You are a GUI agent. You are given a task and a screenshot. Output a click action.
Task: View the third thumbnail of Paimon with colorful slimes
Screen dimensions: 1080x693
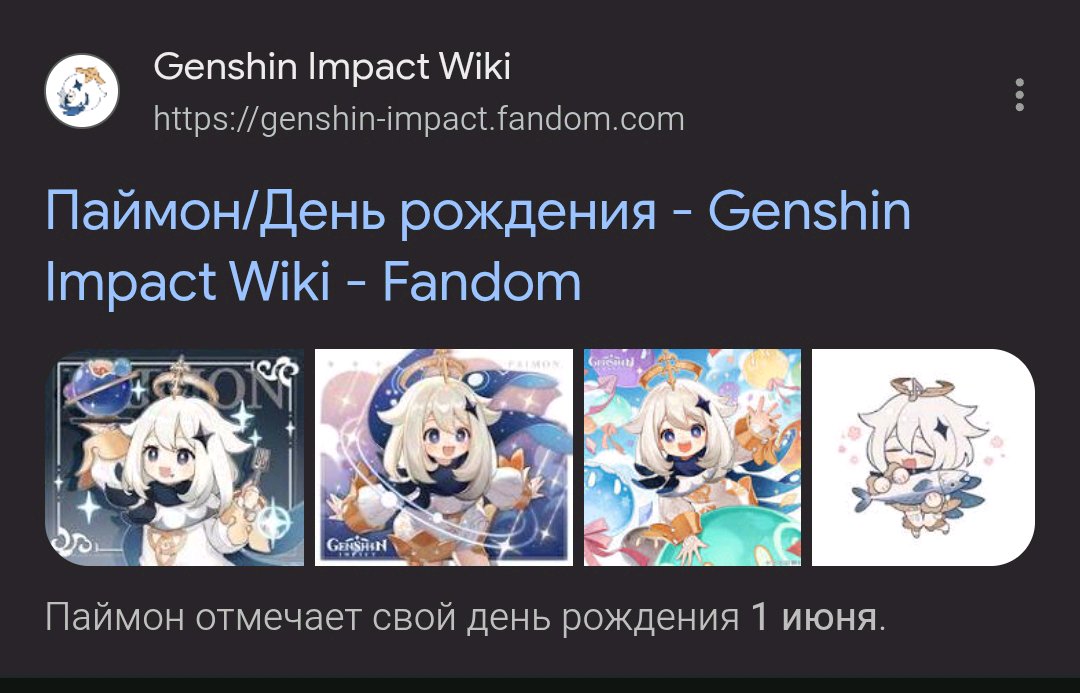(692, 457)
